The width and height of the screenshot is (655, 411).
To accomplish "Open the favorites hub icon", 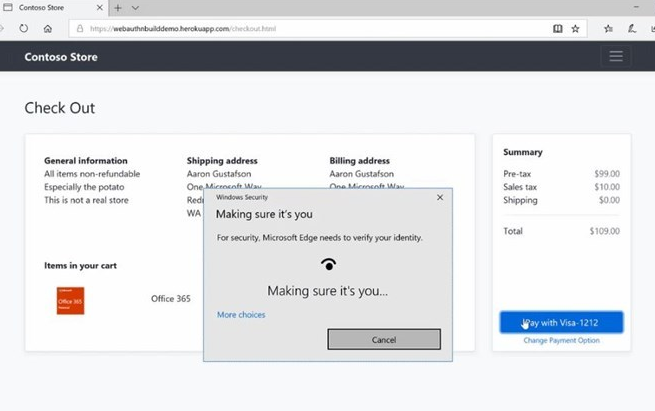I will click(x=608, y=28).
